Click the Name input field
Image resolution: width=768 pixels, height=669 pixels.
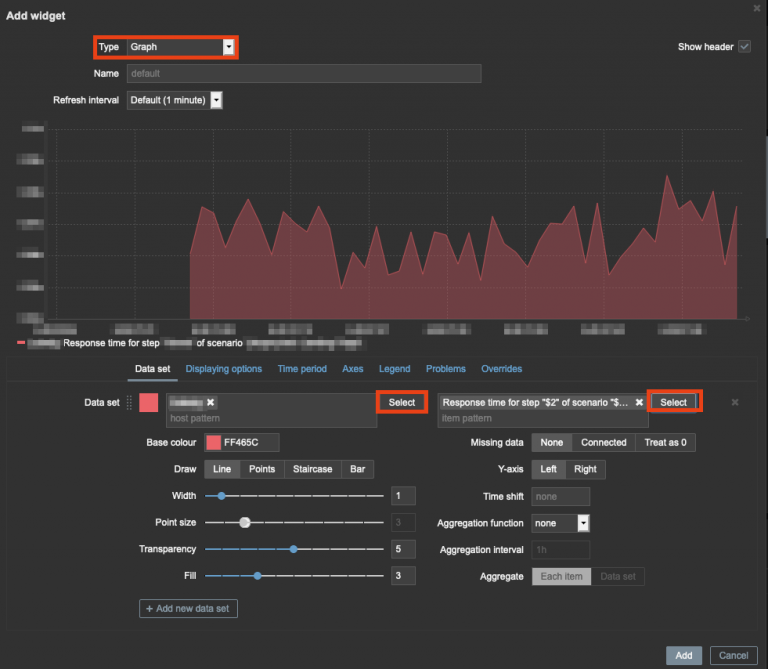click(304, 73)
